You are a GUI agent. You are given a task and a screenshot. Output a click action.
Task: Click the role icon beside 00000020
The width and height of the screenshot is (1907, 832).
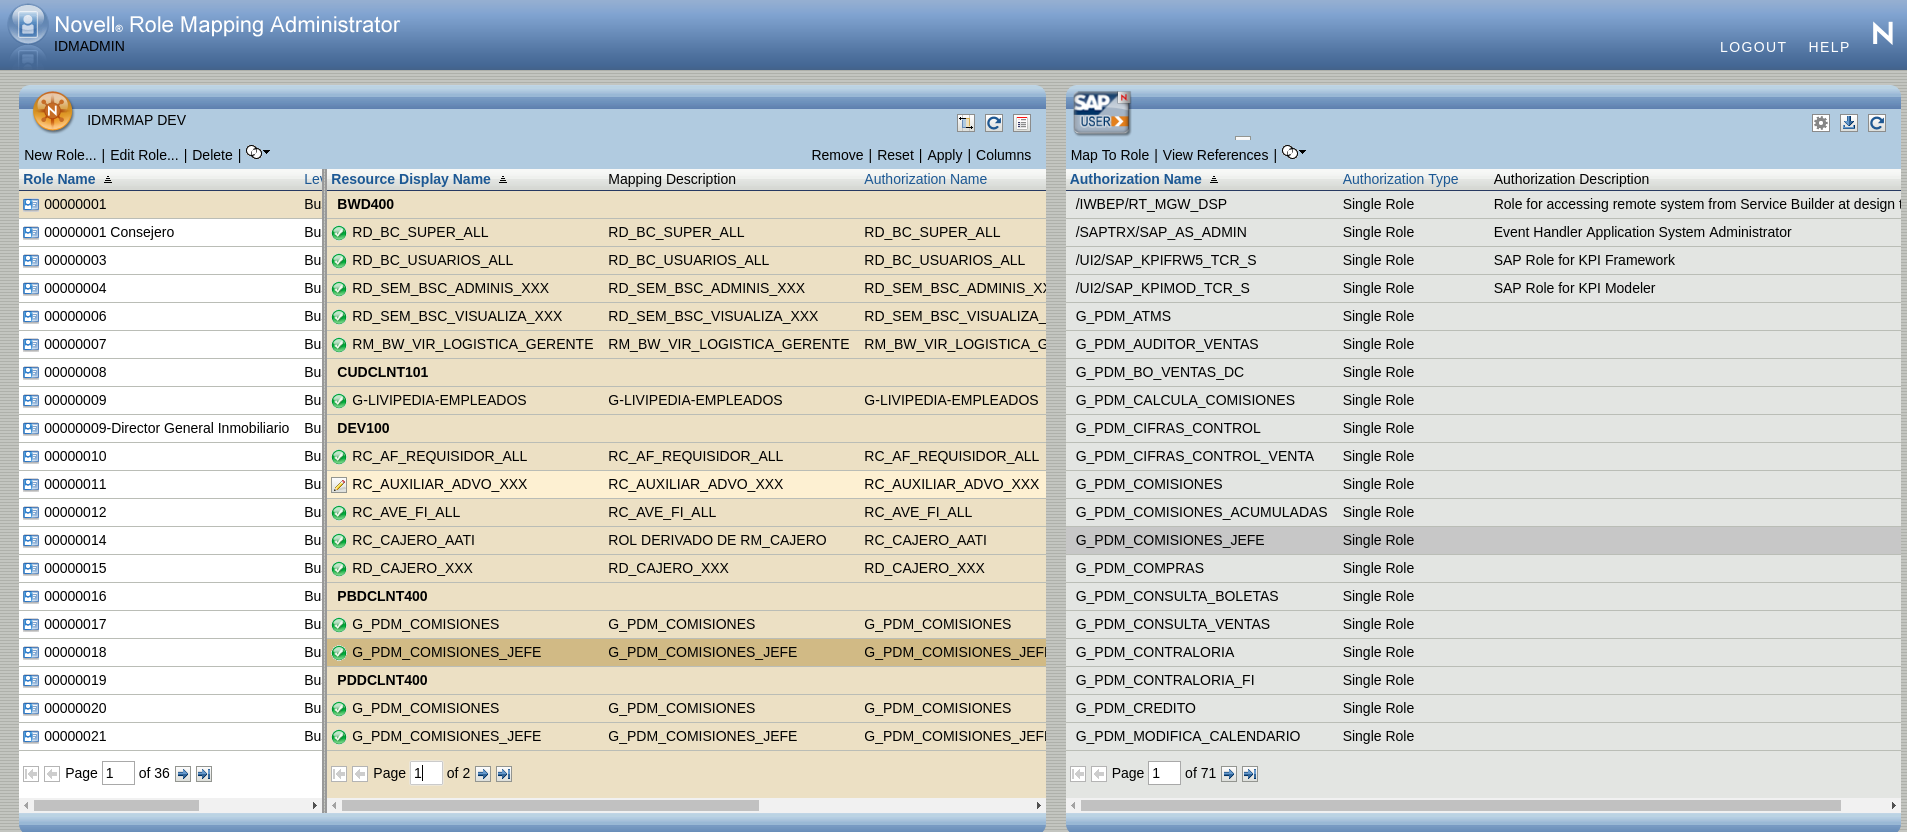(x=31, y=709)
